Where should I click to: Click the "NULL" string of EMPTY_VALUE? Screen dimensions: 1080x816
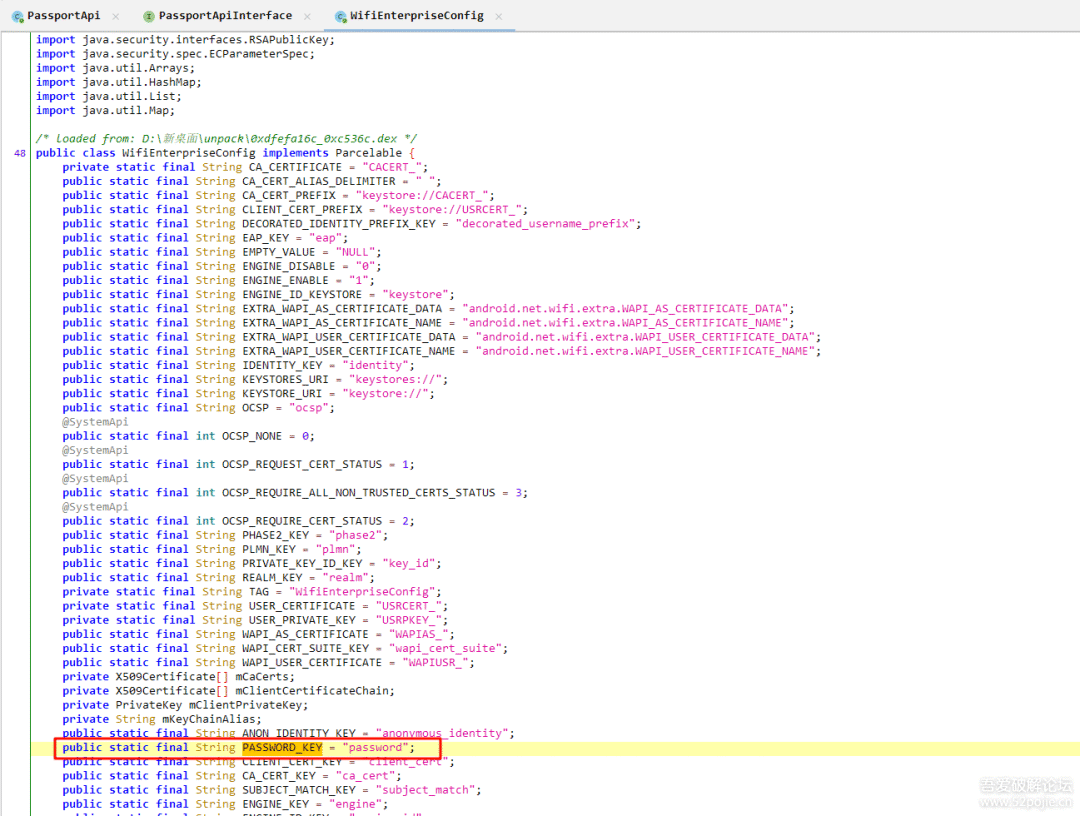click(x=355, y=252)
